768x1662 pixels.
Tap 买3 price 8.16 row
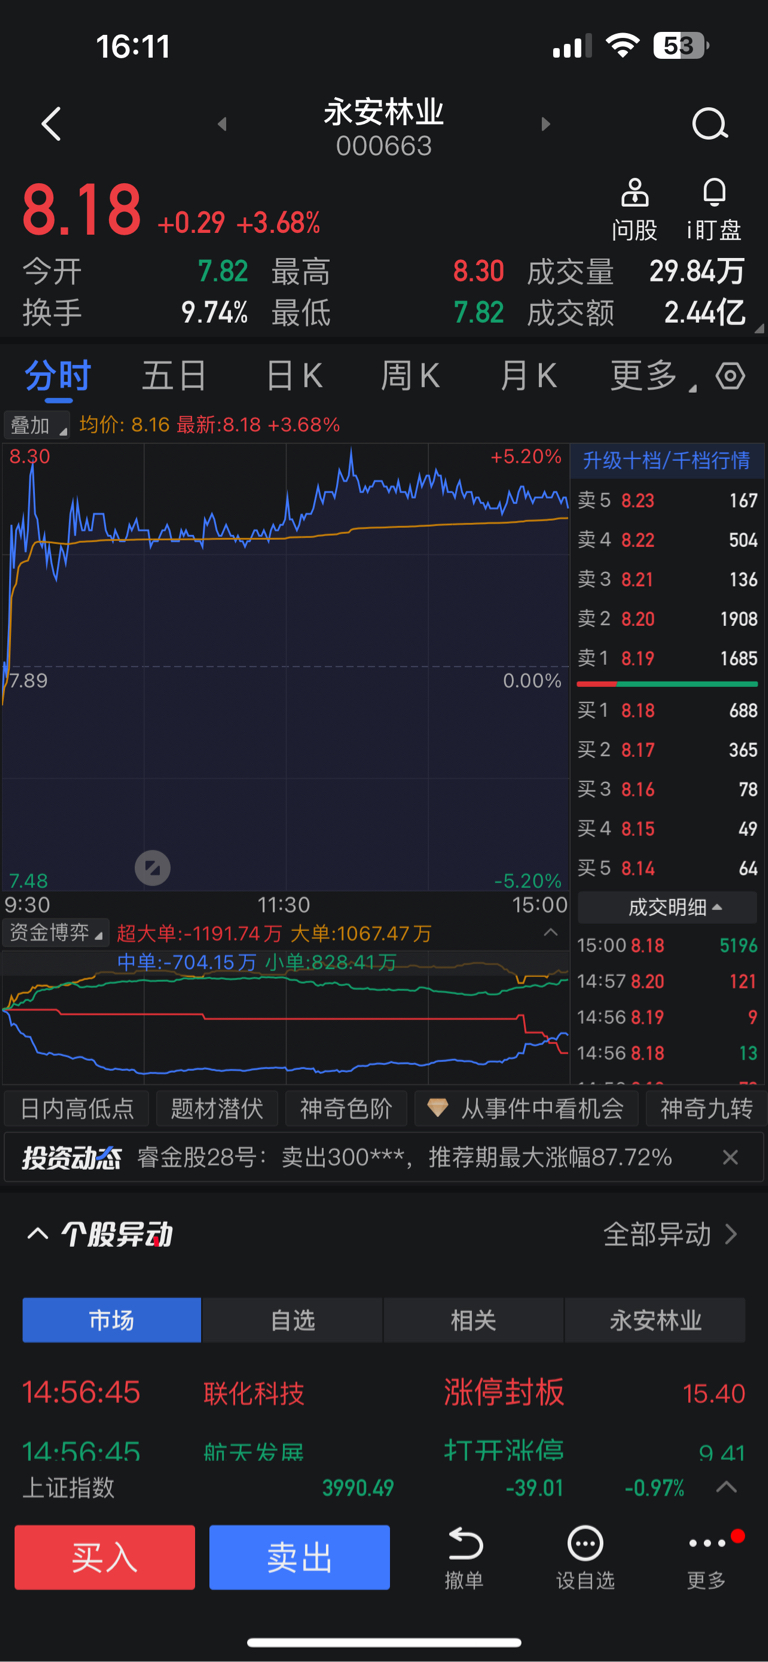click(667, 789)
